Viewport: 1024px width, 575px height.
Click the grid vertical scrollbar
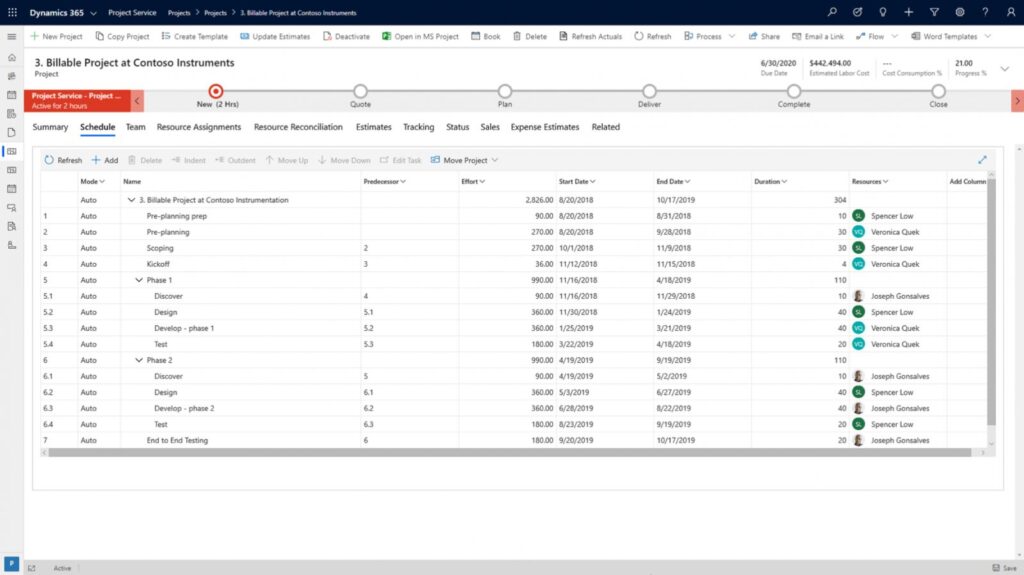991,302
